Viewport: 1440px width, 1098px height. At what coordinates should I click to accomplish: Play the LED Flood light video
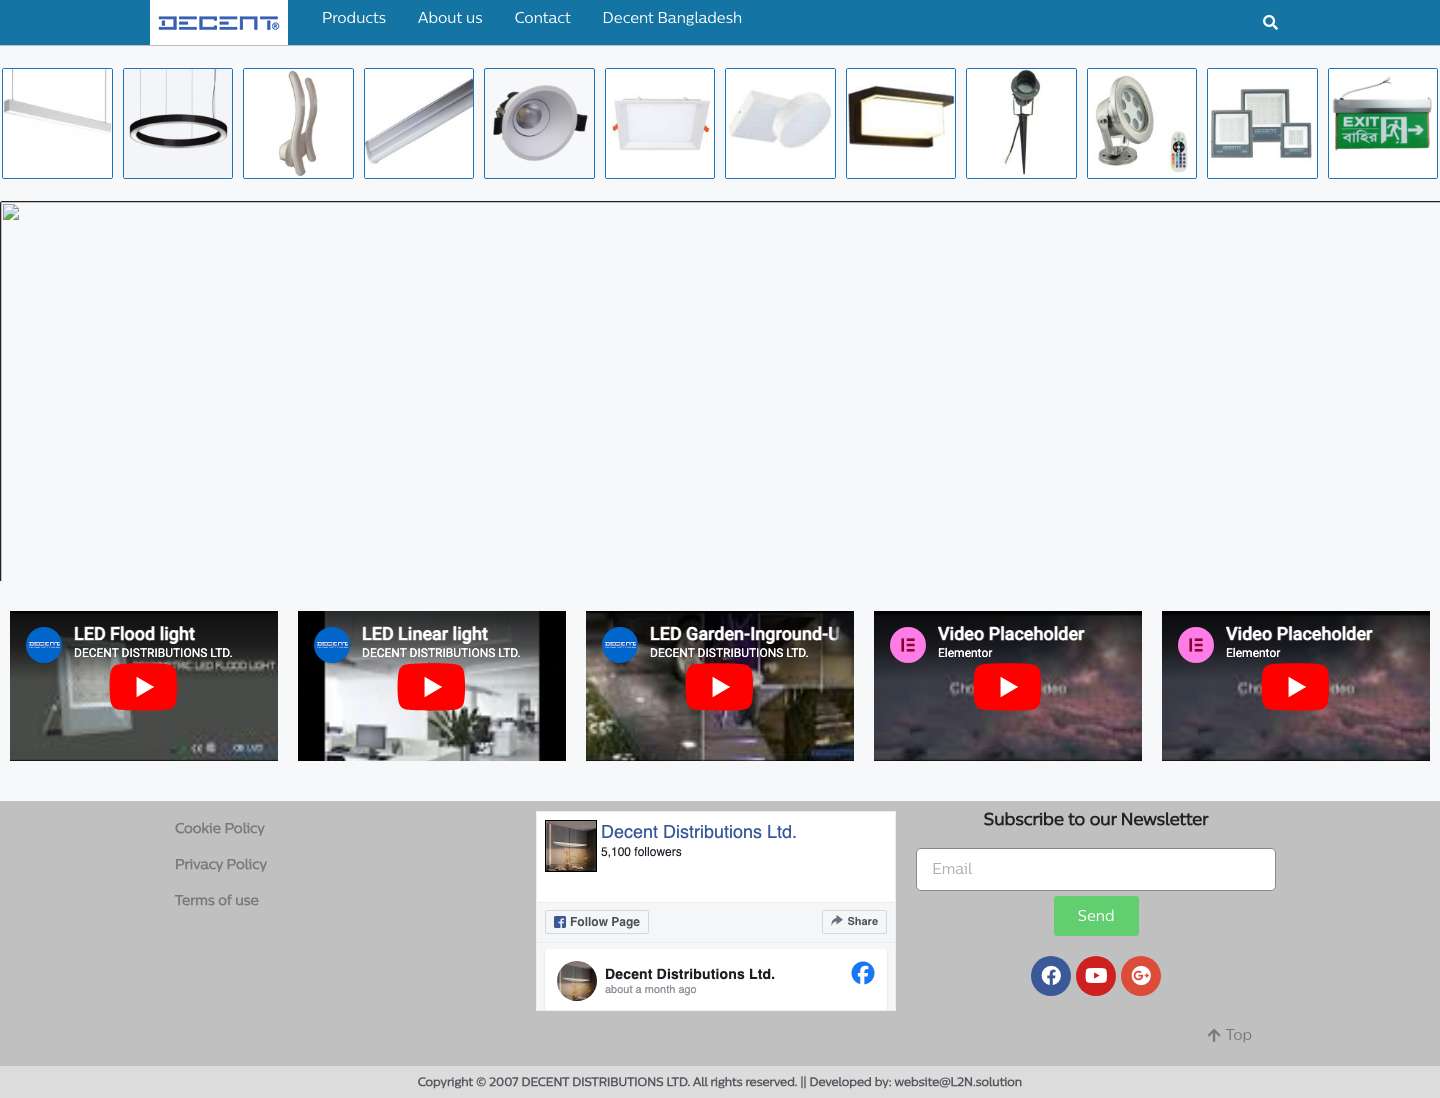pyautogui.click(x=143, y=687)
